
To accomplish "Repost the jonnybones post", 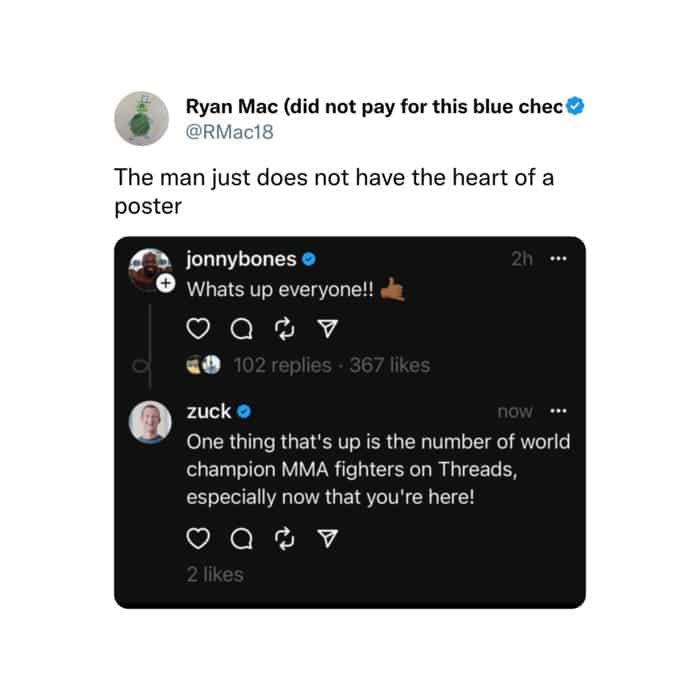I will [x=284, y=329].
